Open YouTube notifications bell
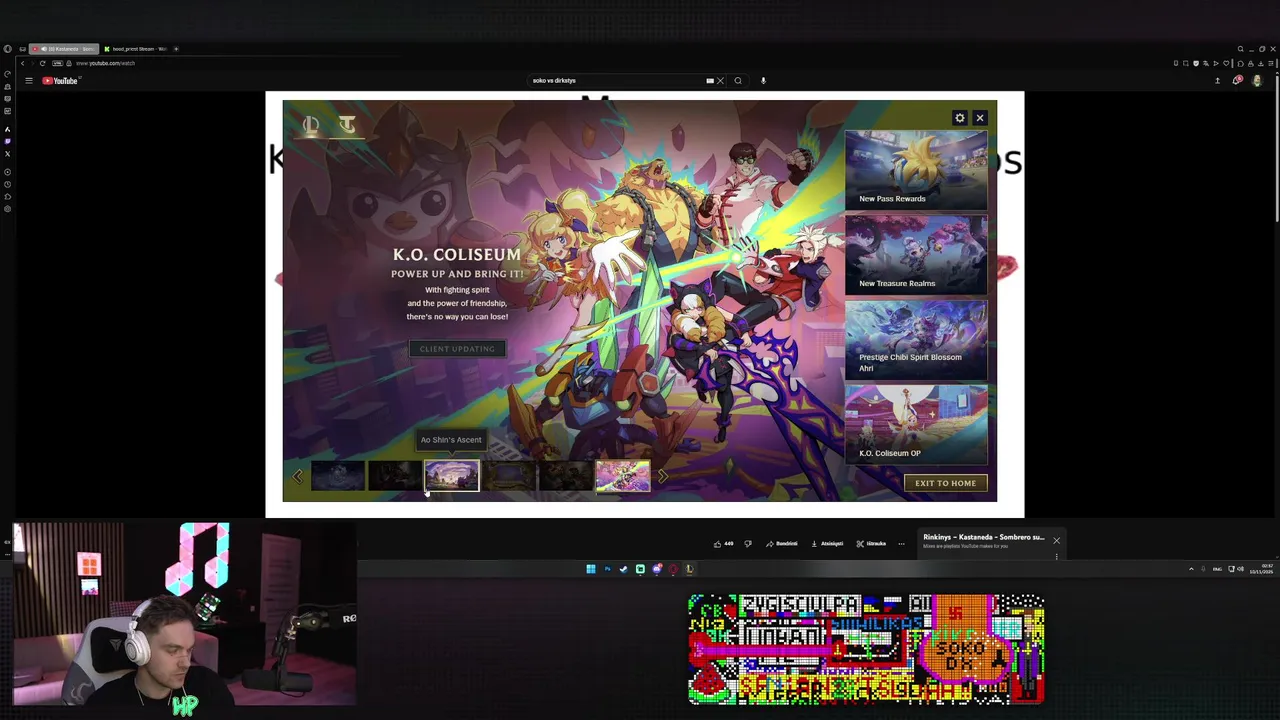This screenshot has width=1280, height=720. click(1237, 81)
